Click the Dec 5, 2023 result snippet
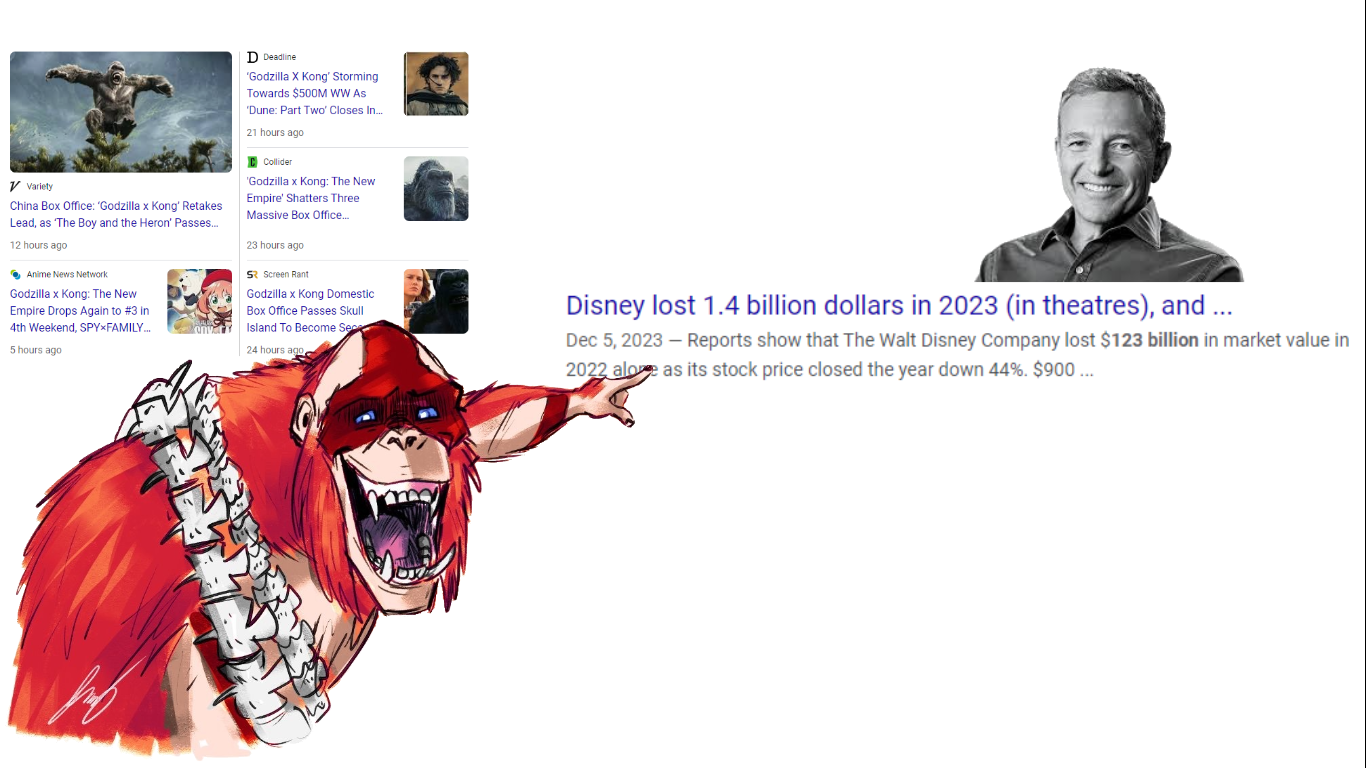 click(x=957, y=355)
